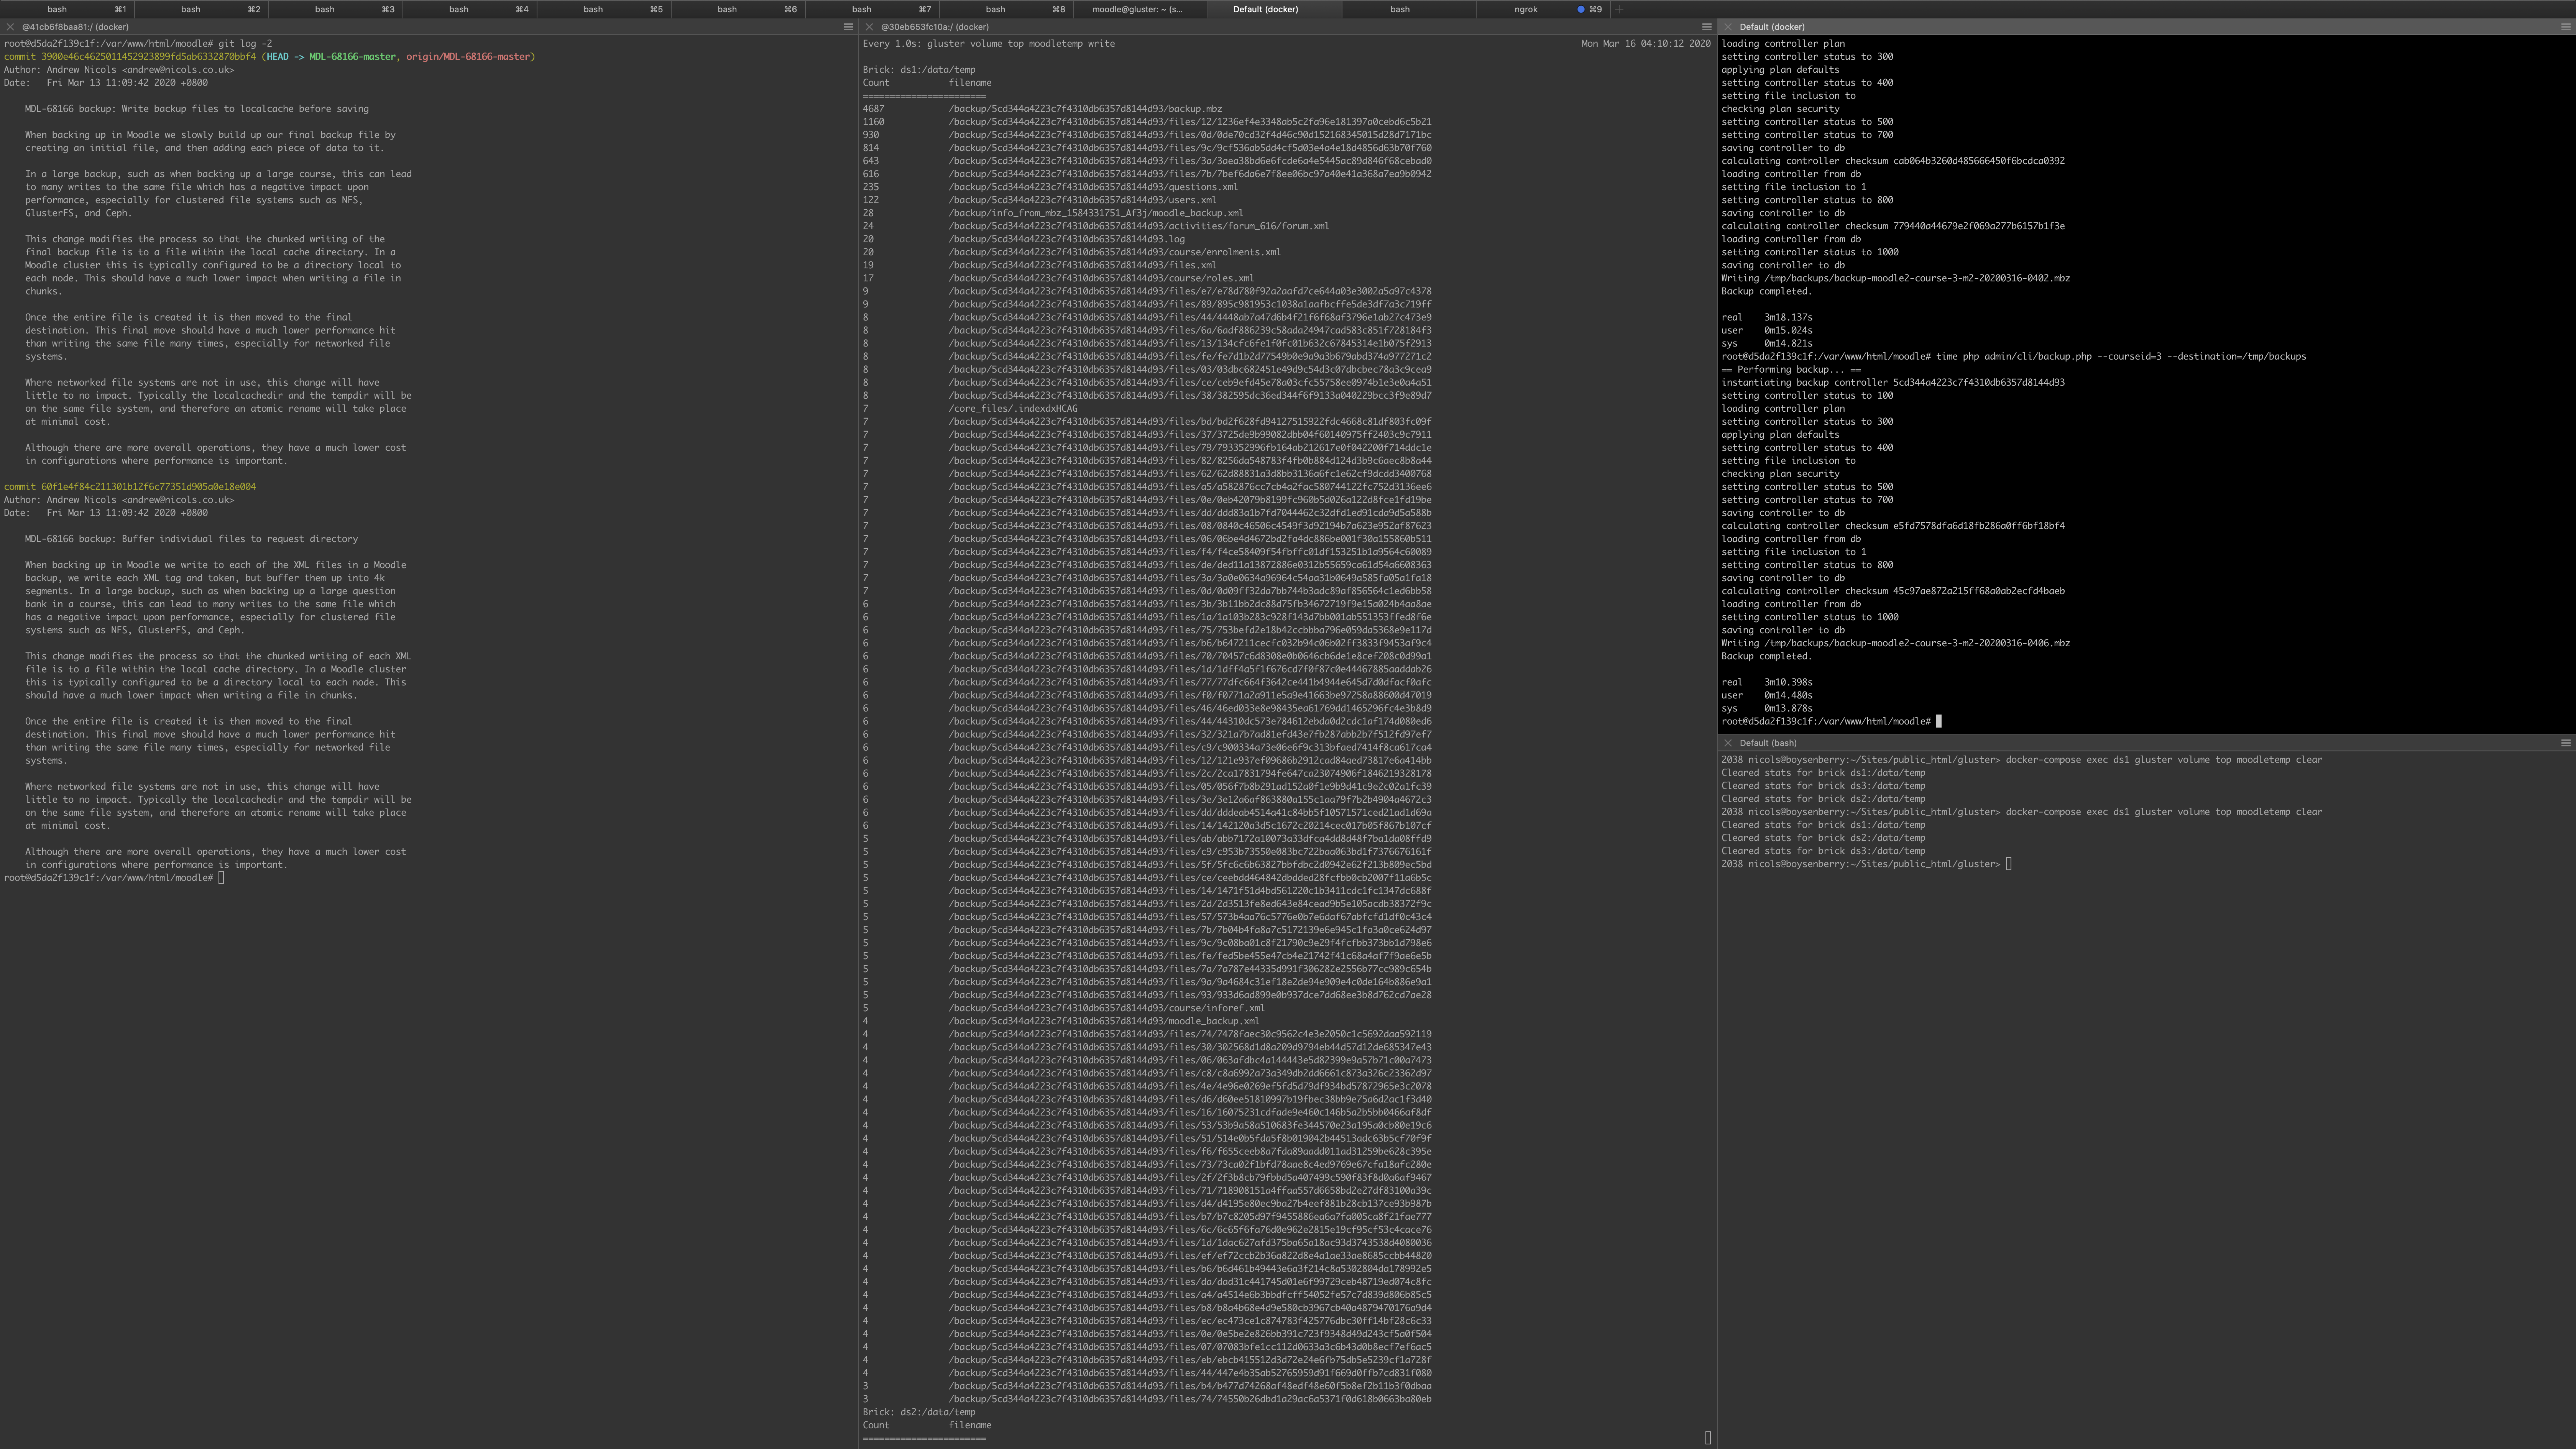Click the @41cb6f8baa81:/ (docker) pane title
Image resolution: width=2576 pixels, height=1449 pixels.
click(x=75, y=27)
